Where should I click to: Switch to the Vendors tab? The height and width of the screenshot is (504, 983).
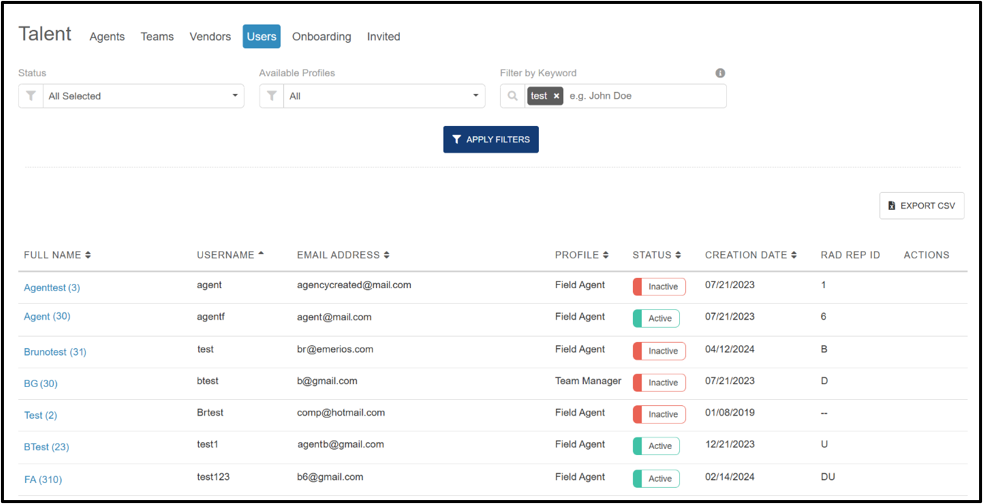[x=210, y=36]
